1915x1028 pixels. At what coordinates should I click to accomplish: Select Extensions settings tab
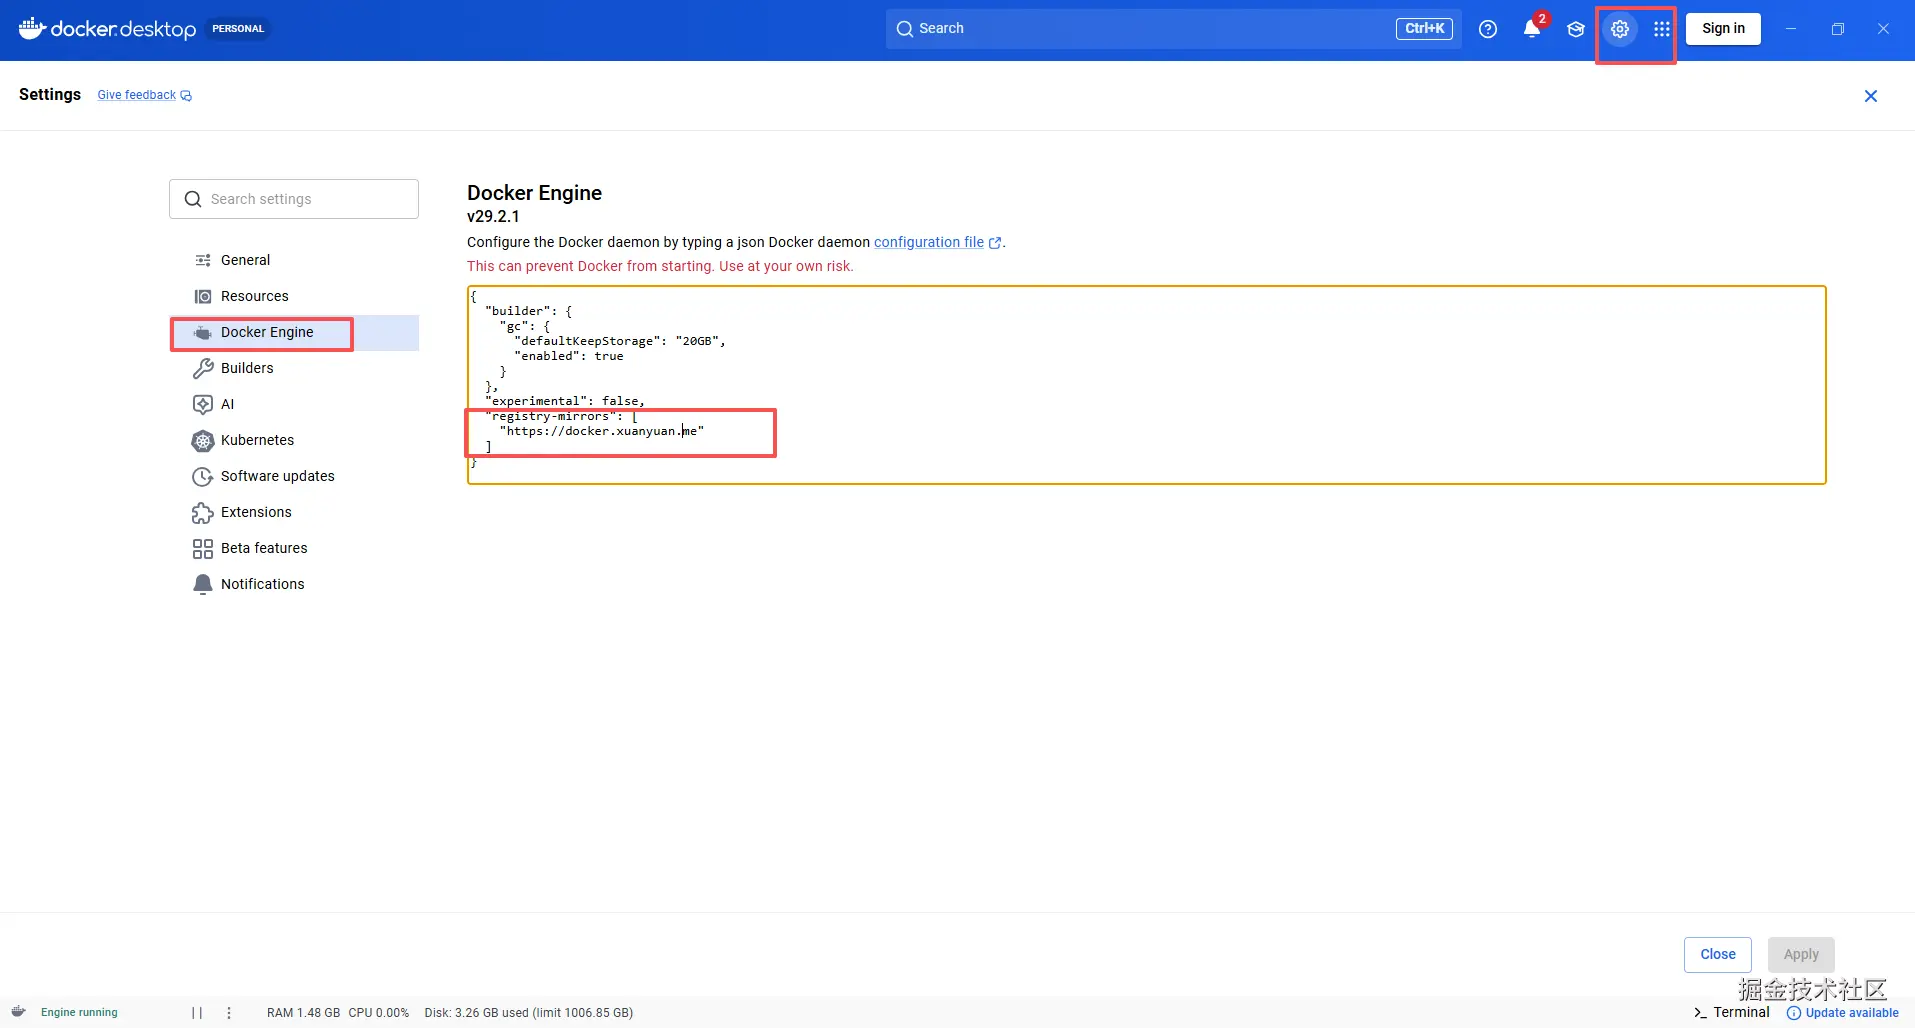[x=294, y=512]
